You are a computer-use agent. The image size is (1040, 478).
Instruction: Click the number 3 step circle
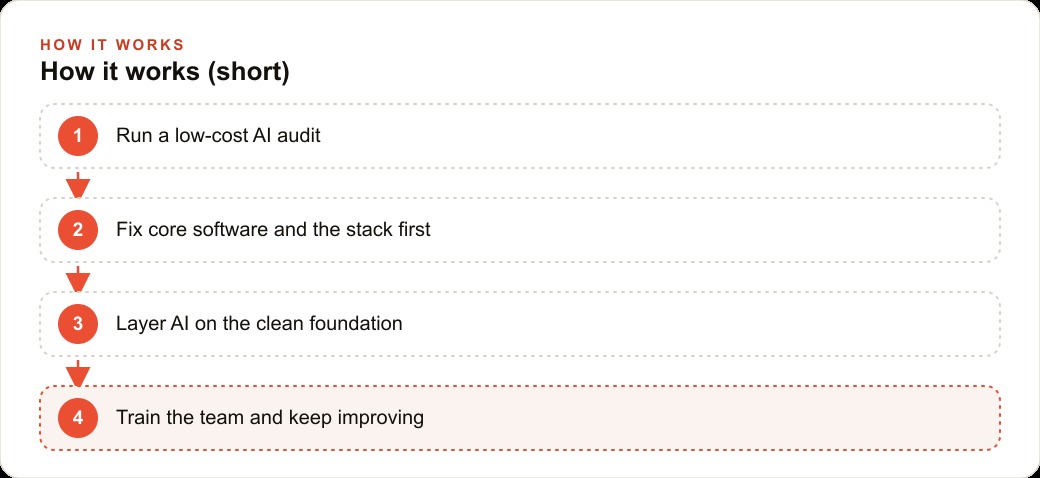point(78,324)
